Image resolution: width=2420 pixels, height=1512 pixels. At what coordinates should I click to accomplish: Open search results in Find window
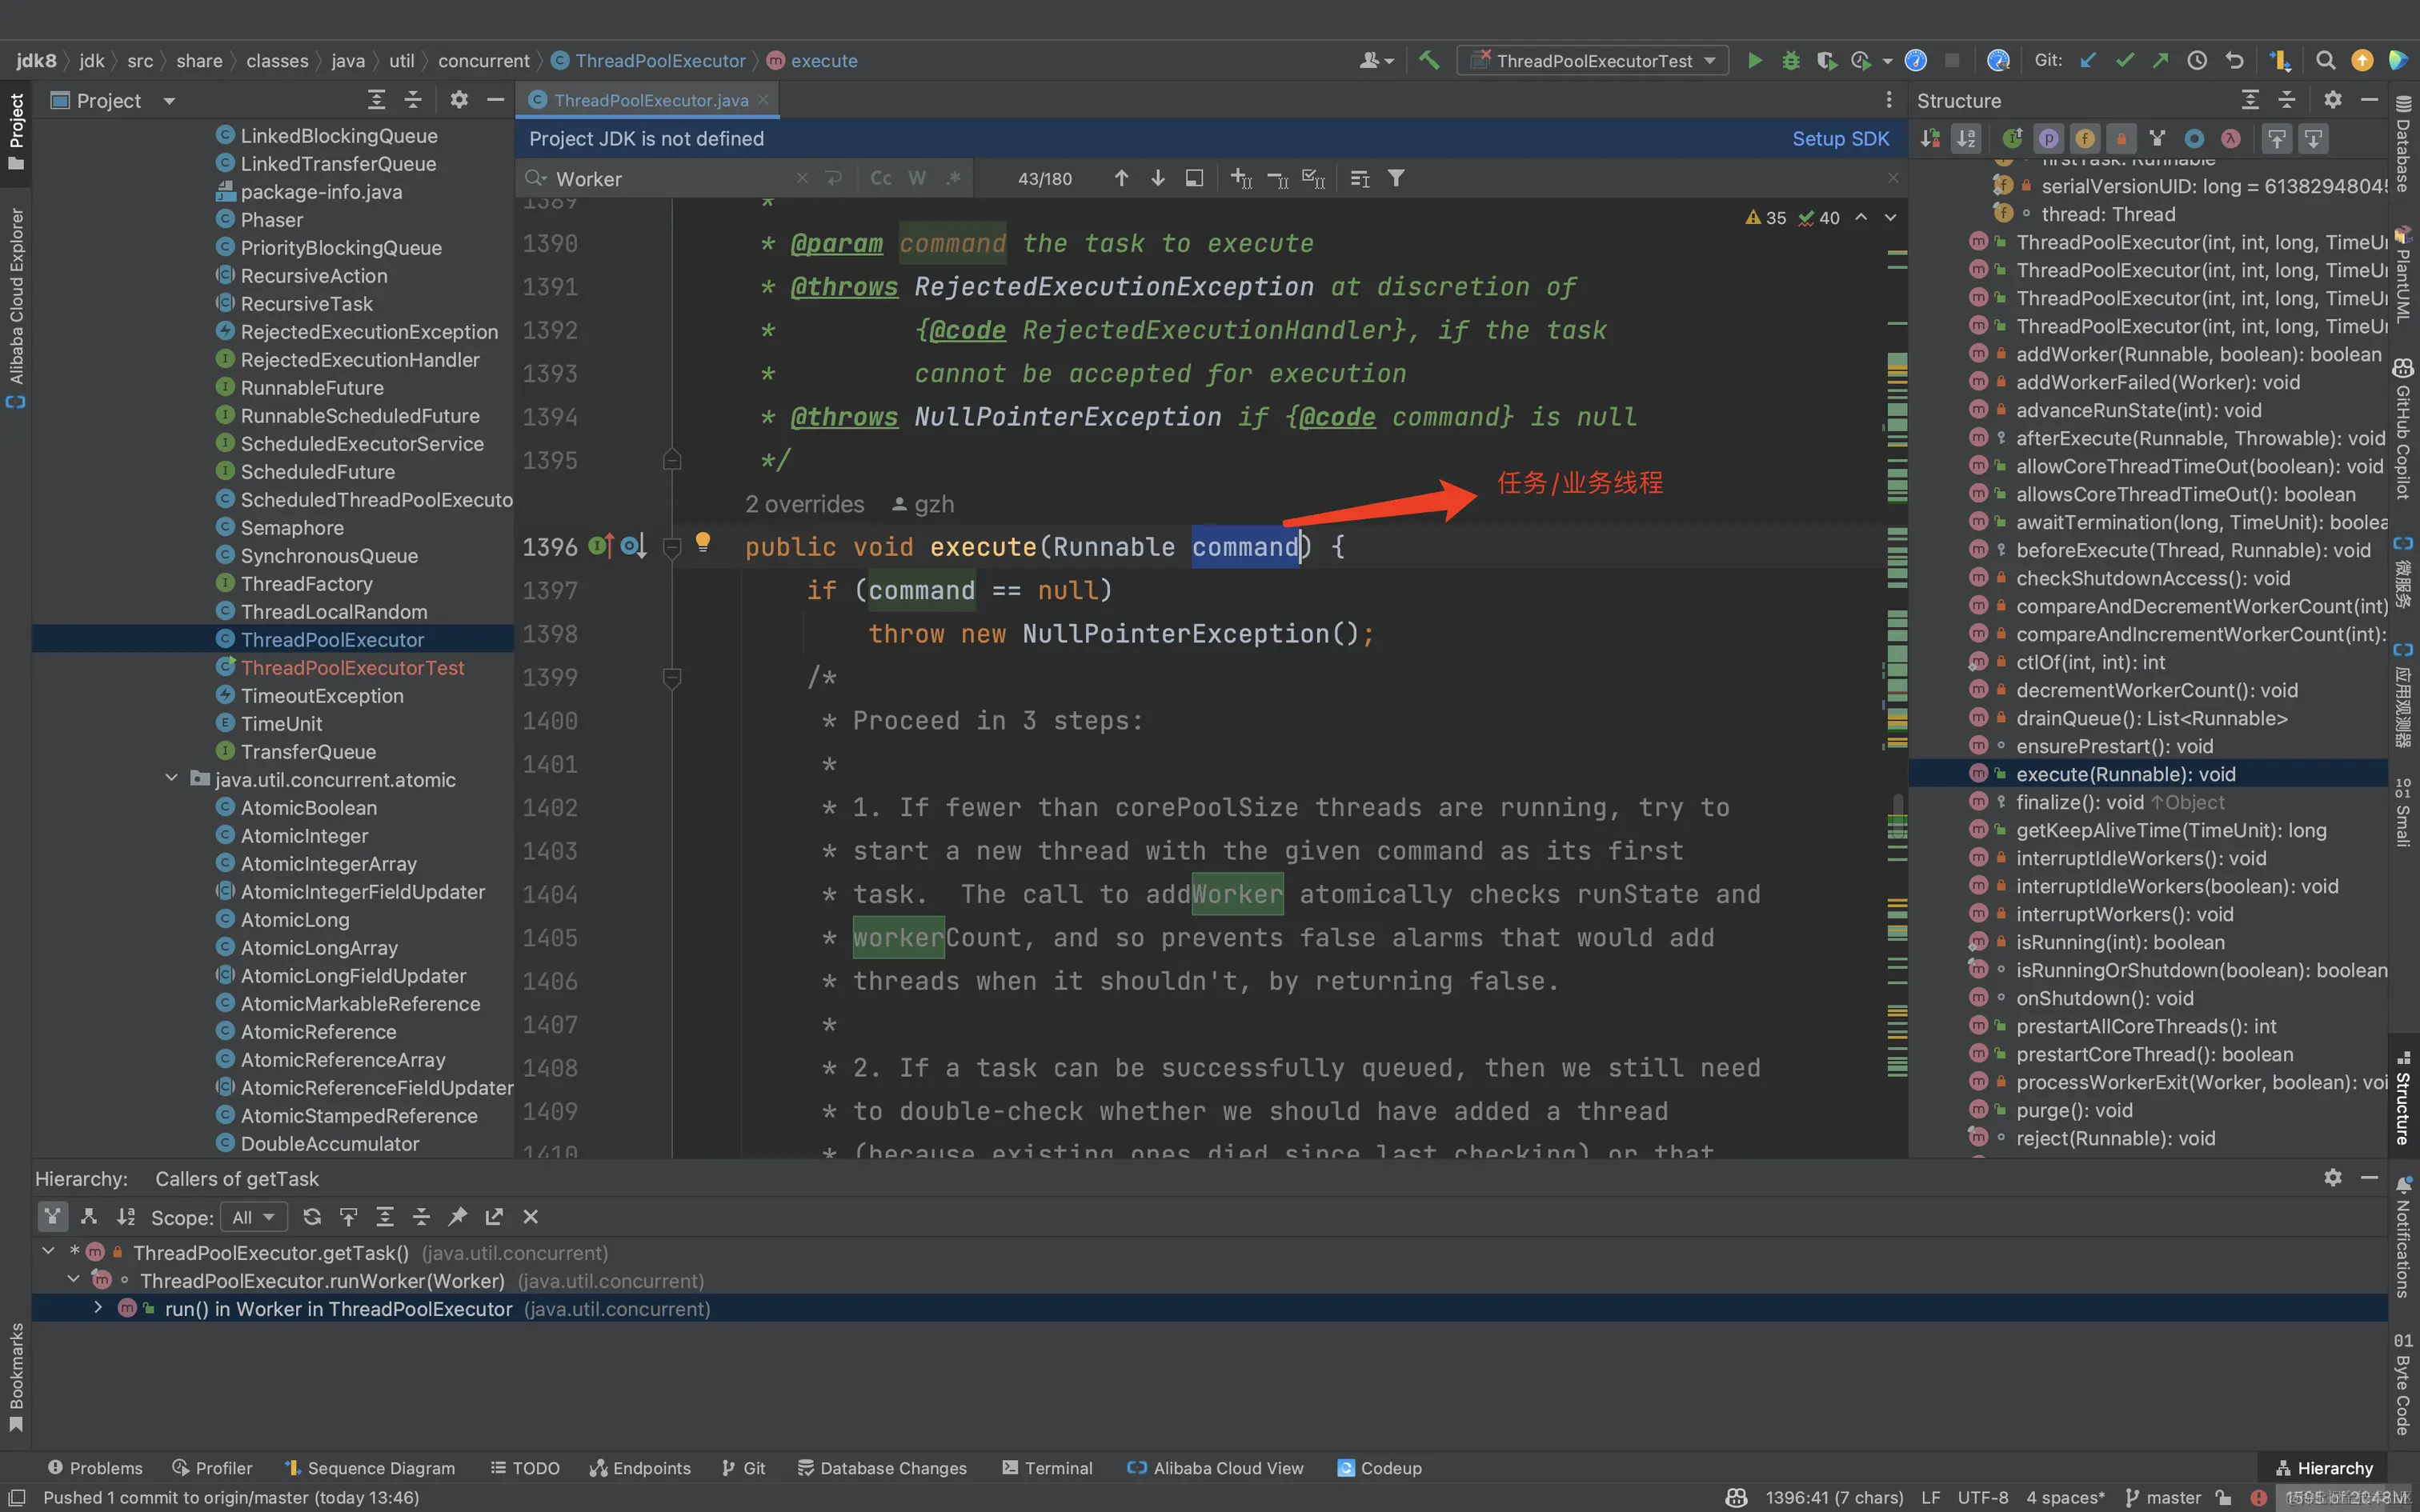1194,178
